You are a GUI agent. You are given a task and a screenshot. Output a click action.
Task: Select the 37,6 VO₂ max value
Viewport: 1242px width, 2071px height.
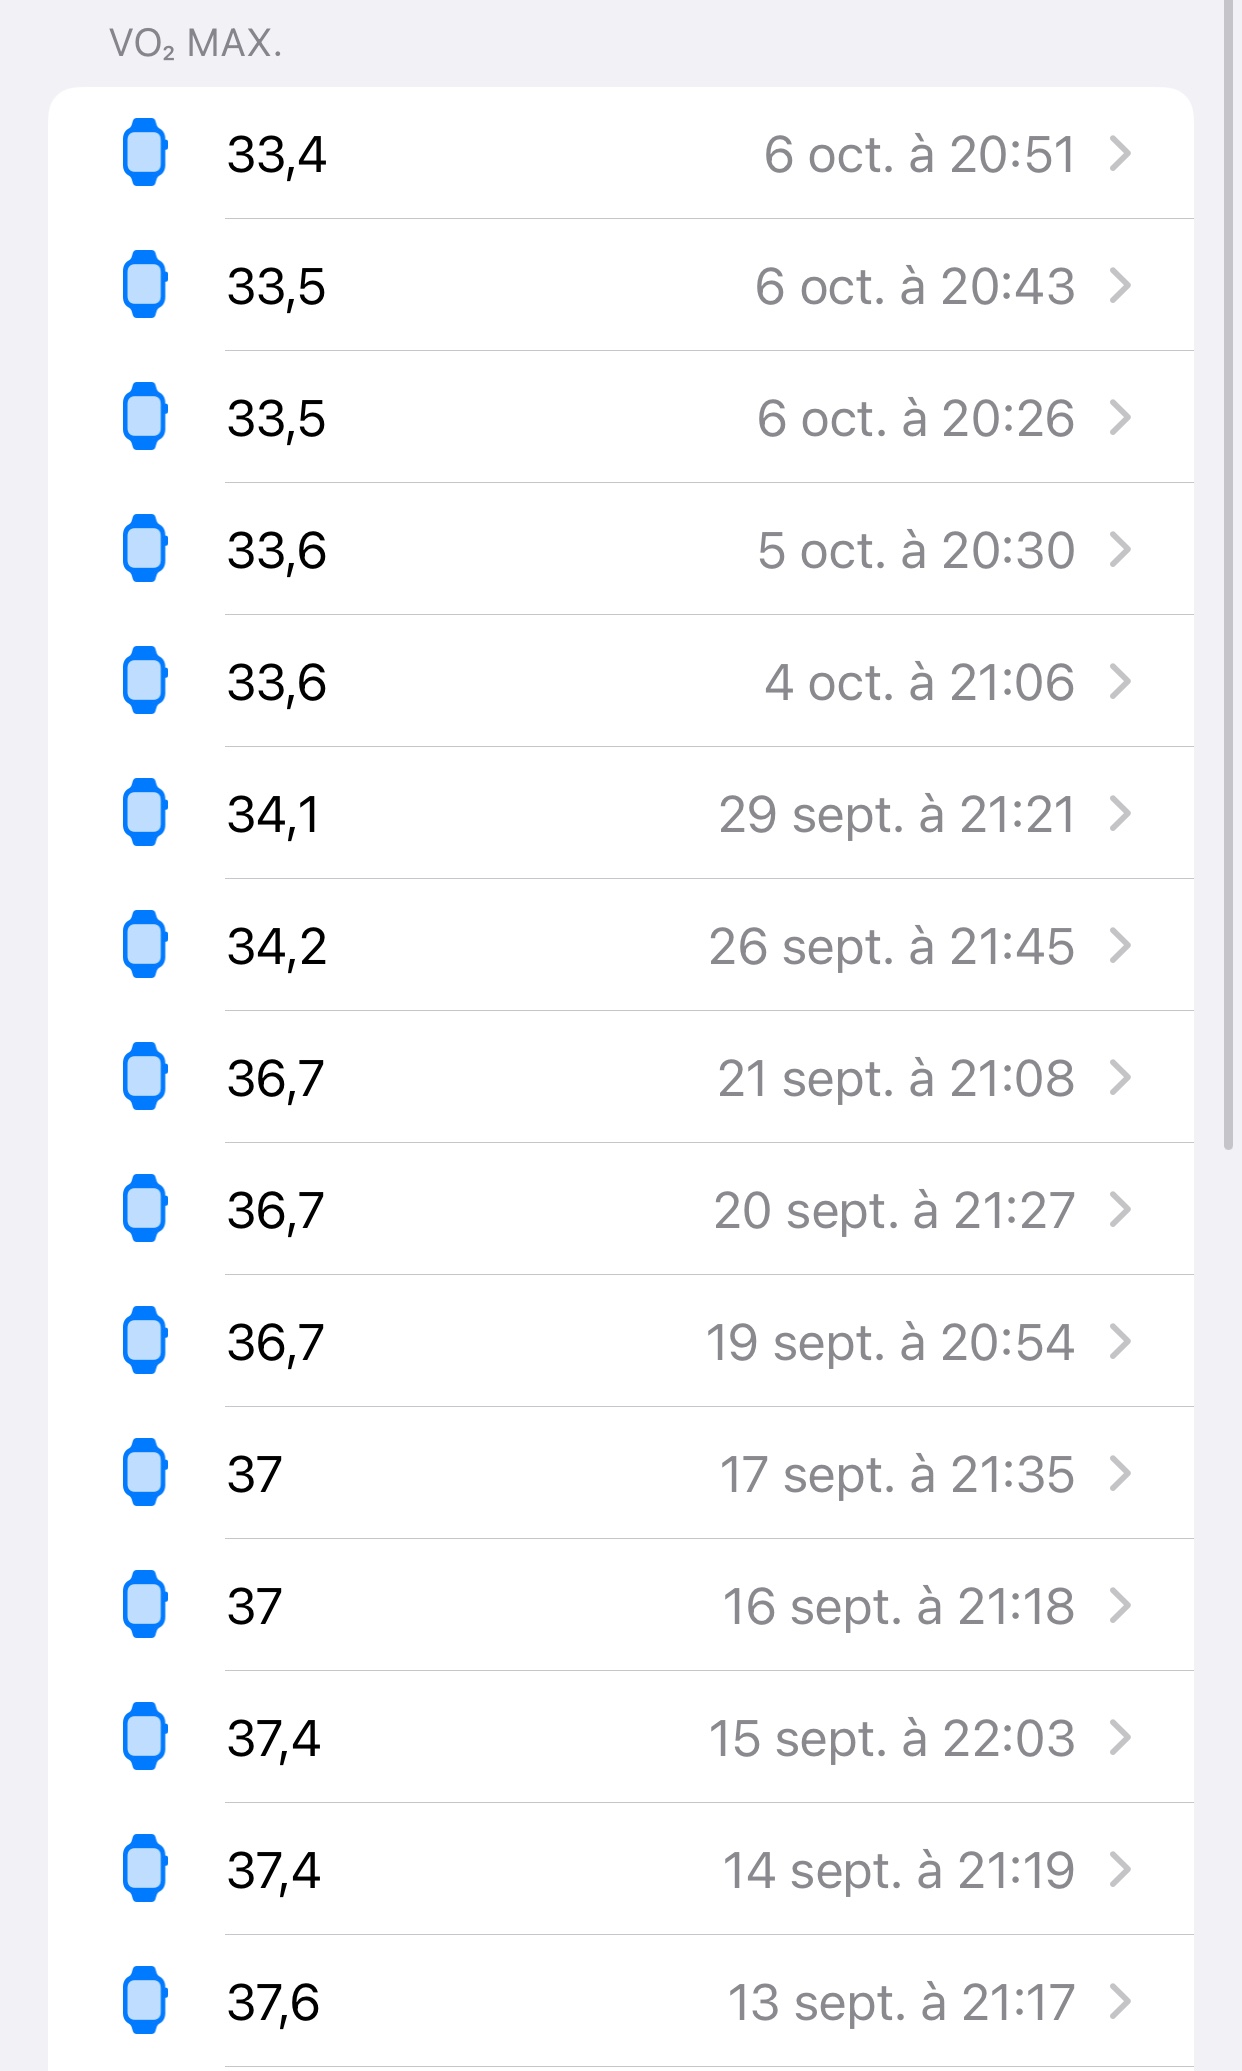(x=274, y=2002)
